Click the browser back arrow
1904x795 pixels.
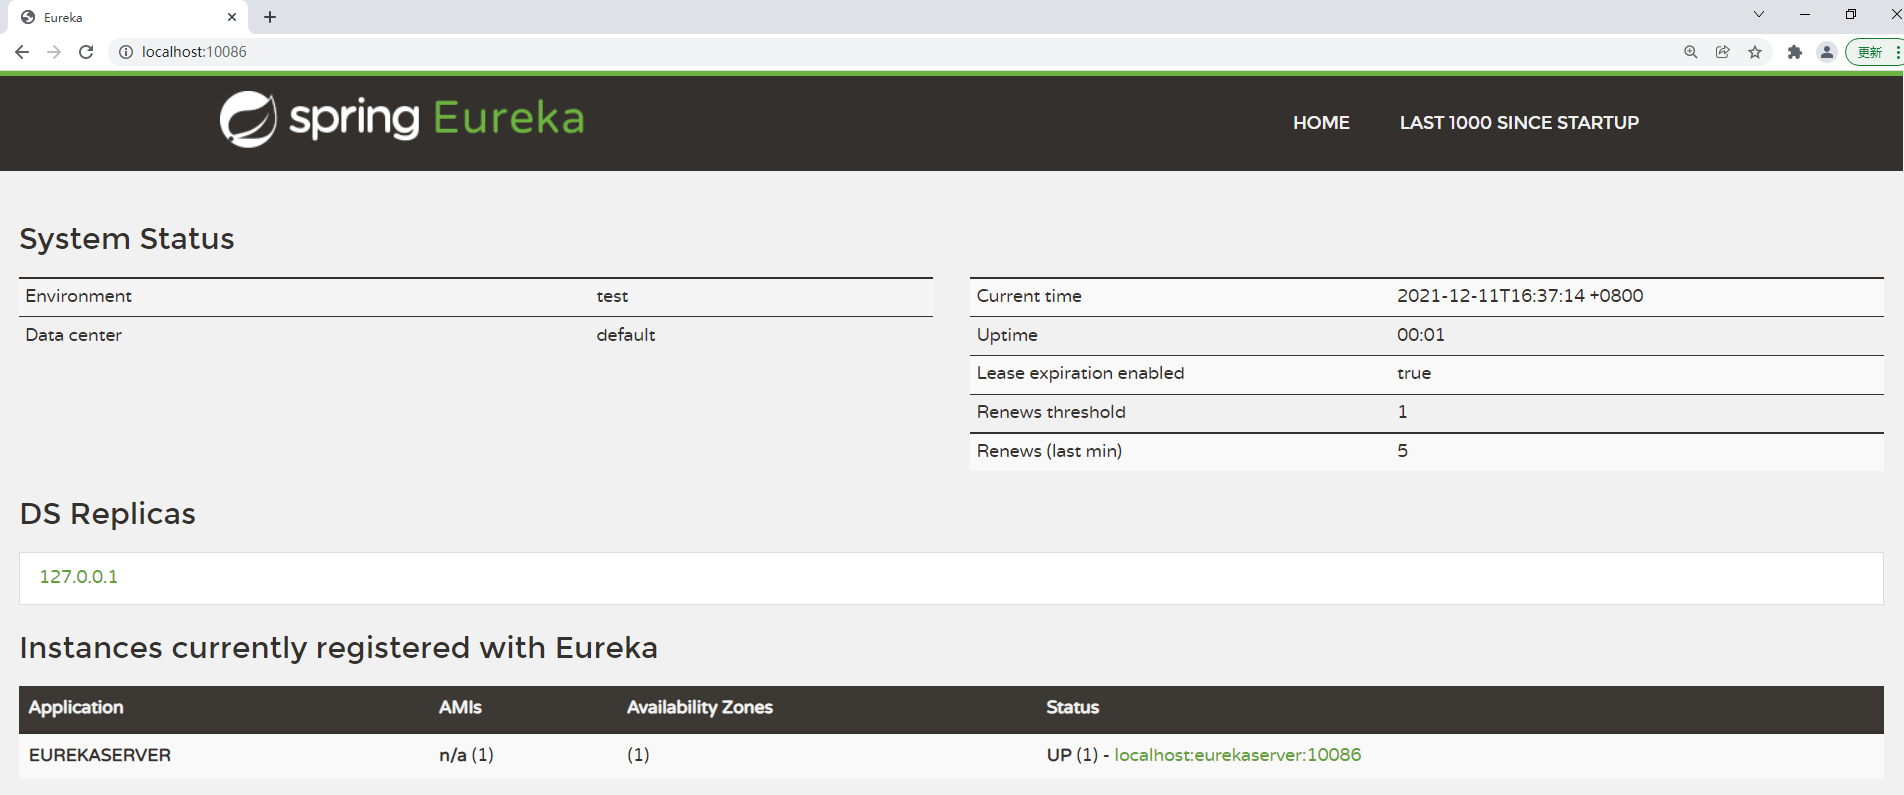point(22,52)
